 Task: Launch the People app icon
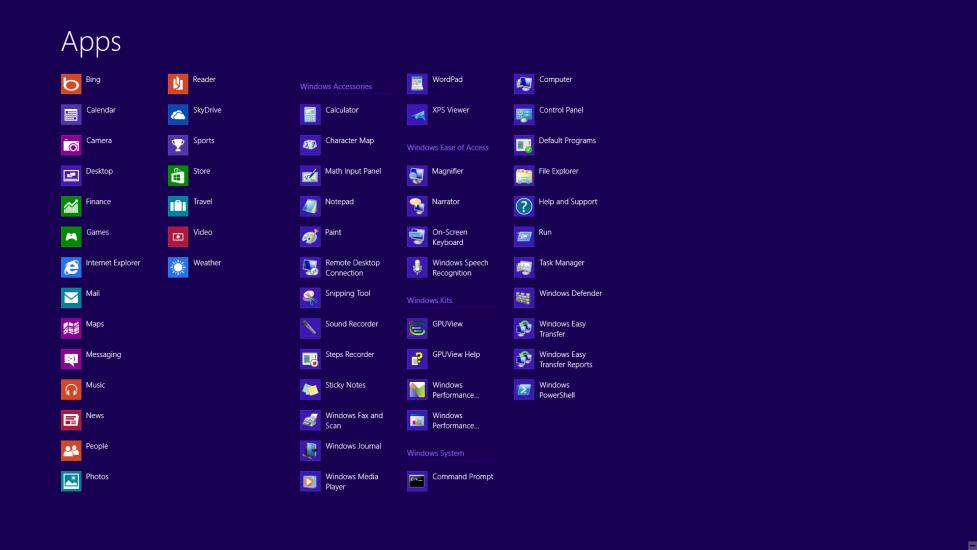coord(71,450)
